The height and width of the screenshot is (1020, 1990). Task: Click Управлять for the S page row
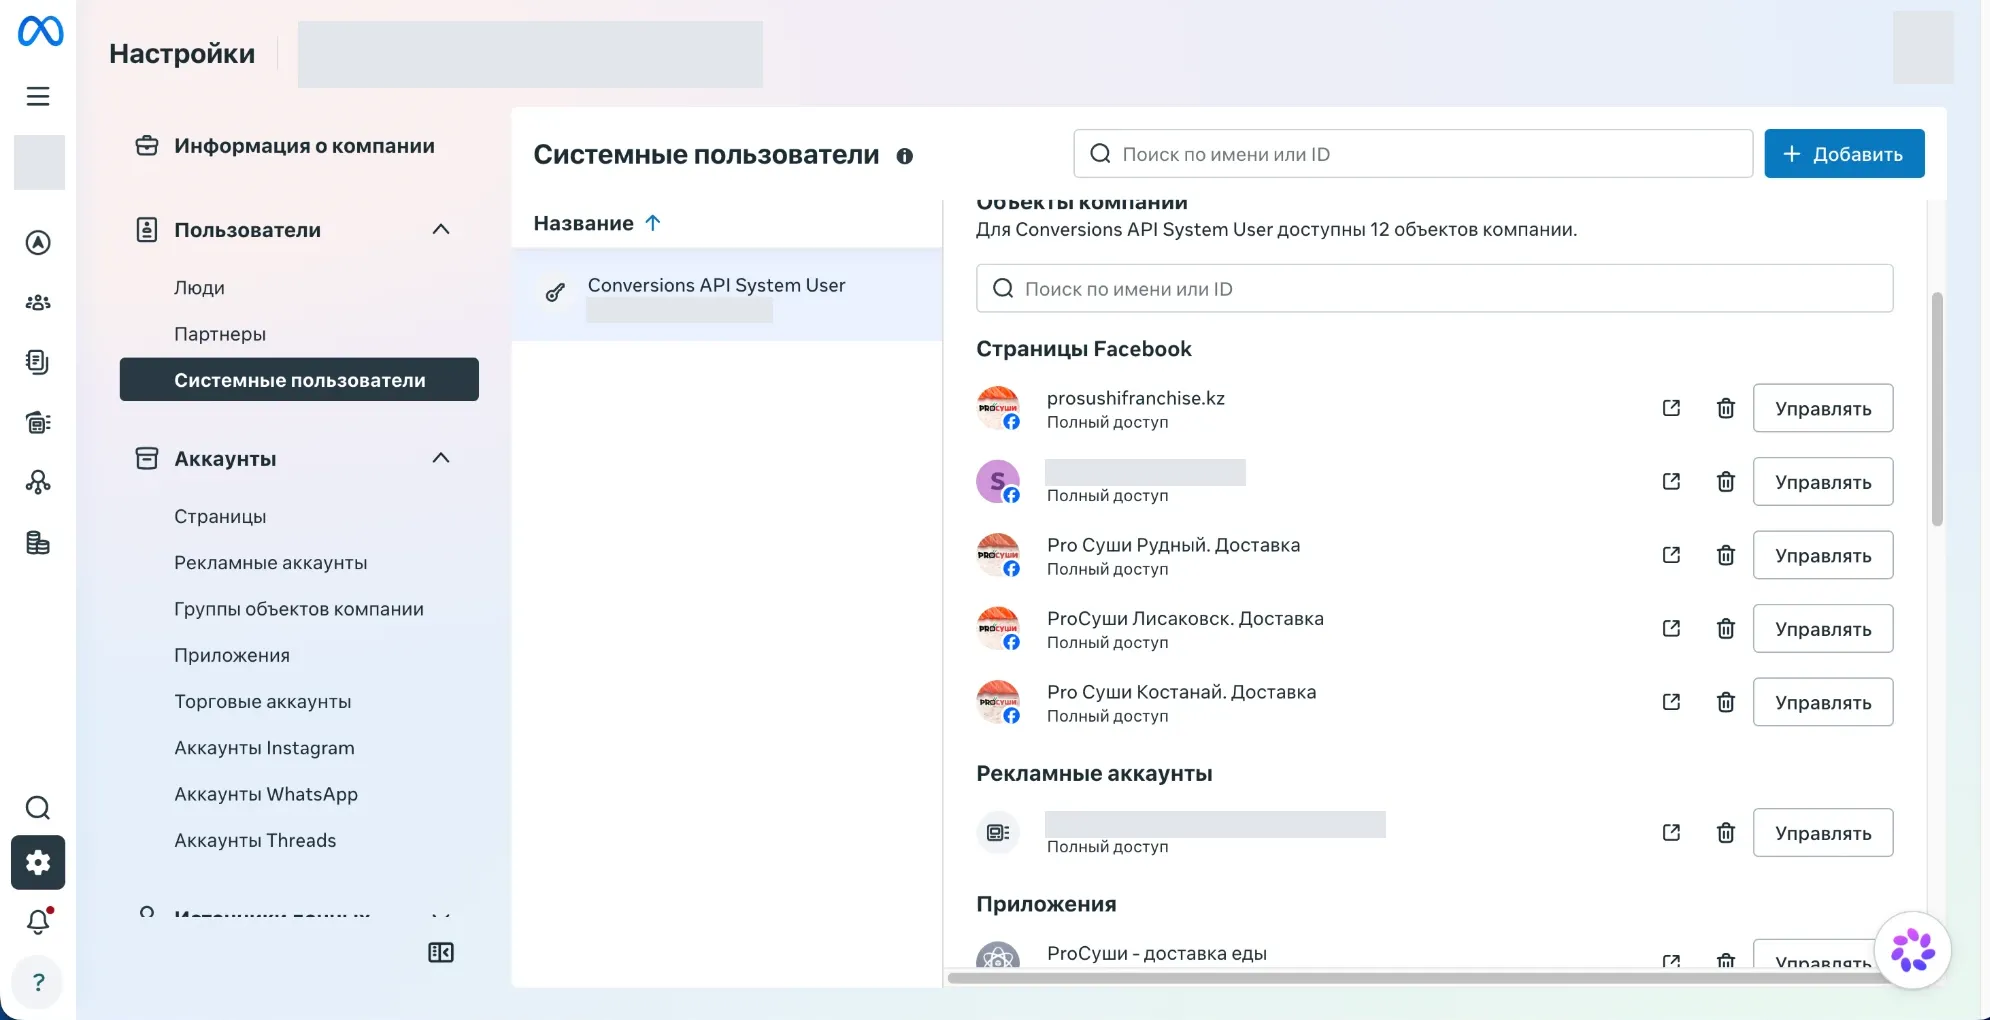pos(1823,482)
